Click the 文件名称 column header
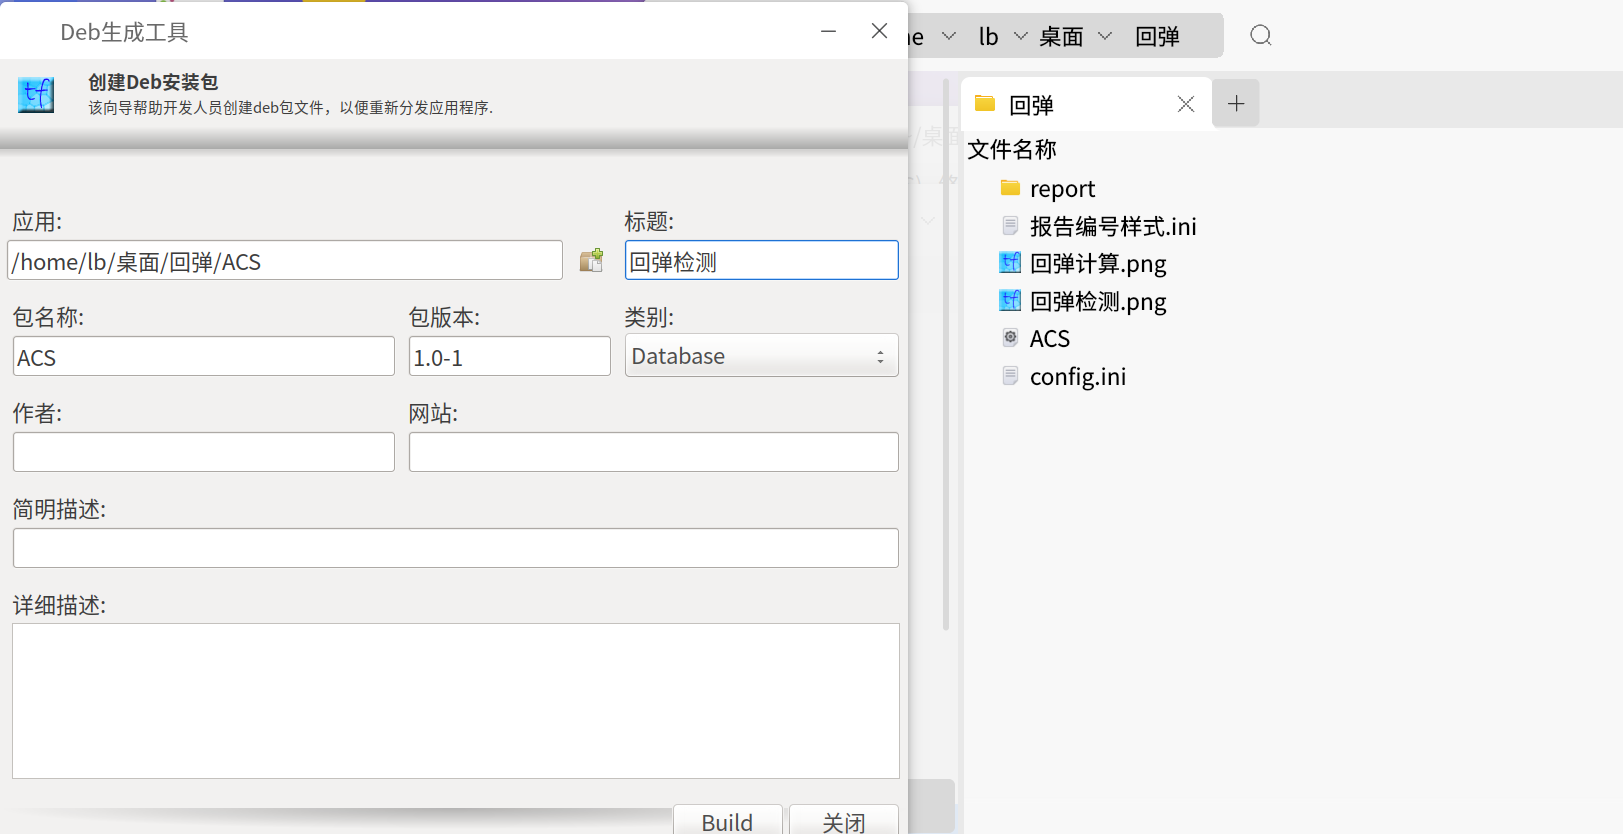This screenshot has width=1623, height=834. pyautogui.click(x=1012, y=150)
